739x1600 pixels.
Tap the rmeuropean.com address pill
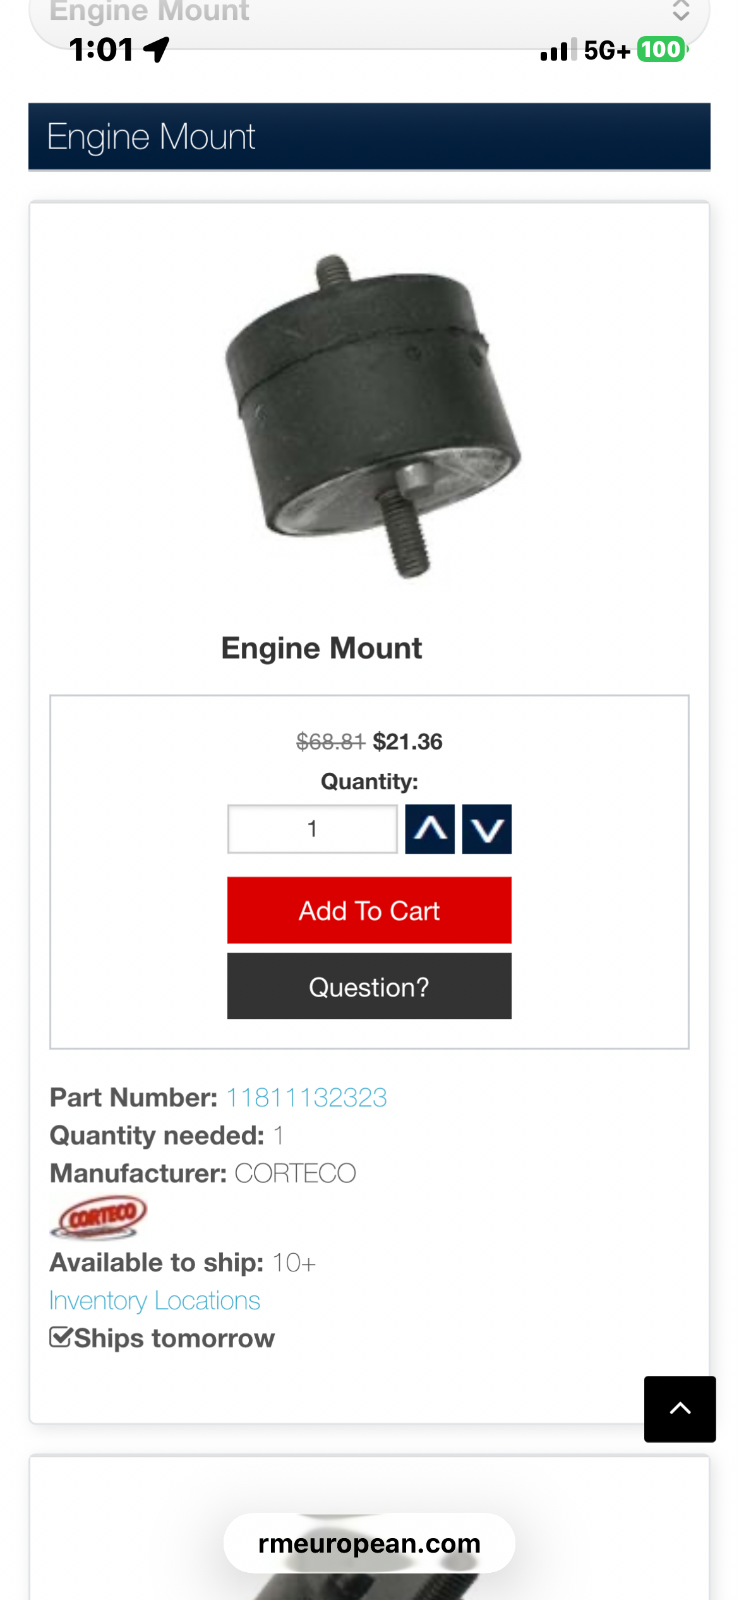pyautogui.click(x=369, y=1543)
